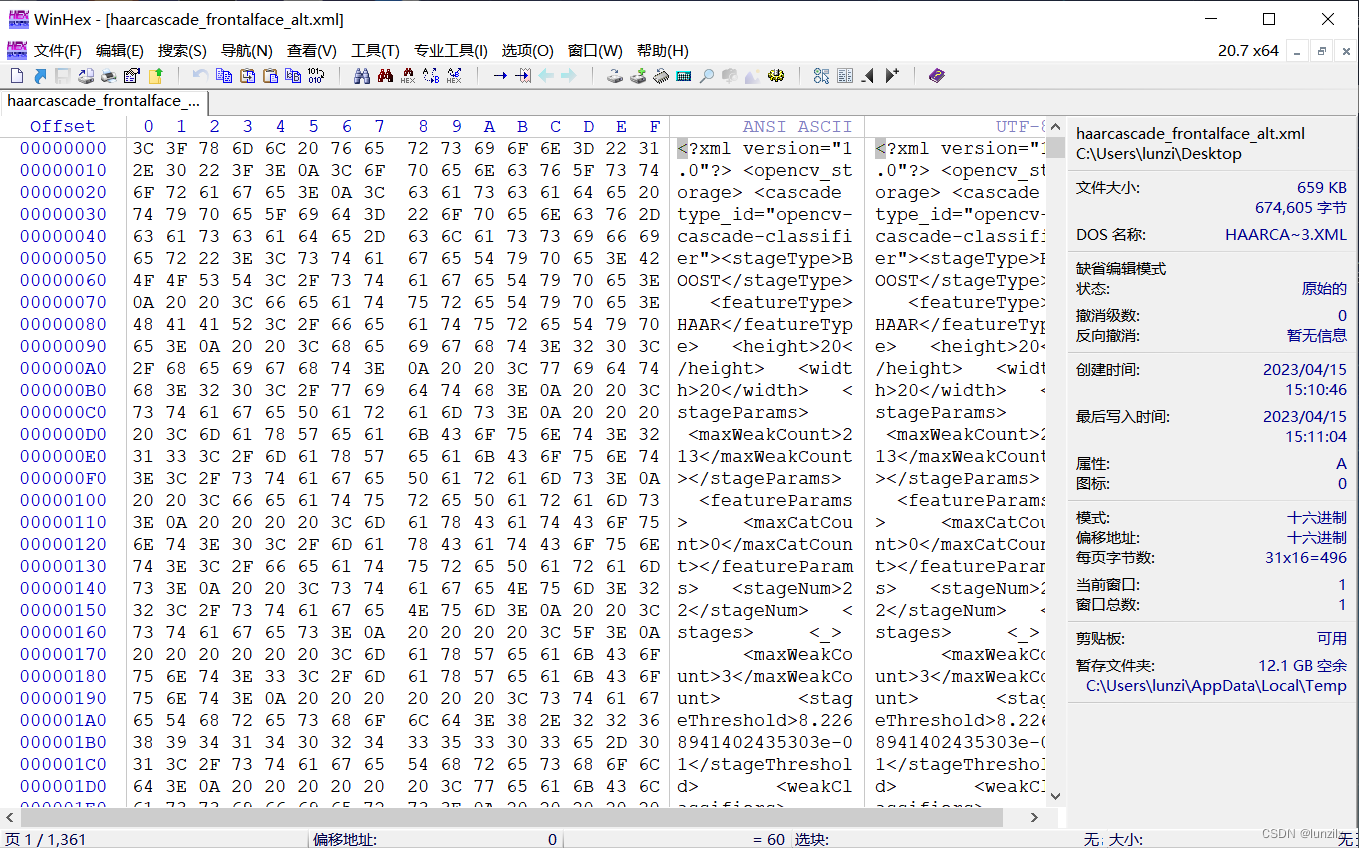Open the Calculator toolbar icon
Viewport: 1359px width, 848px height.
click(x=684, y=76)
